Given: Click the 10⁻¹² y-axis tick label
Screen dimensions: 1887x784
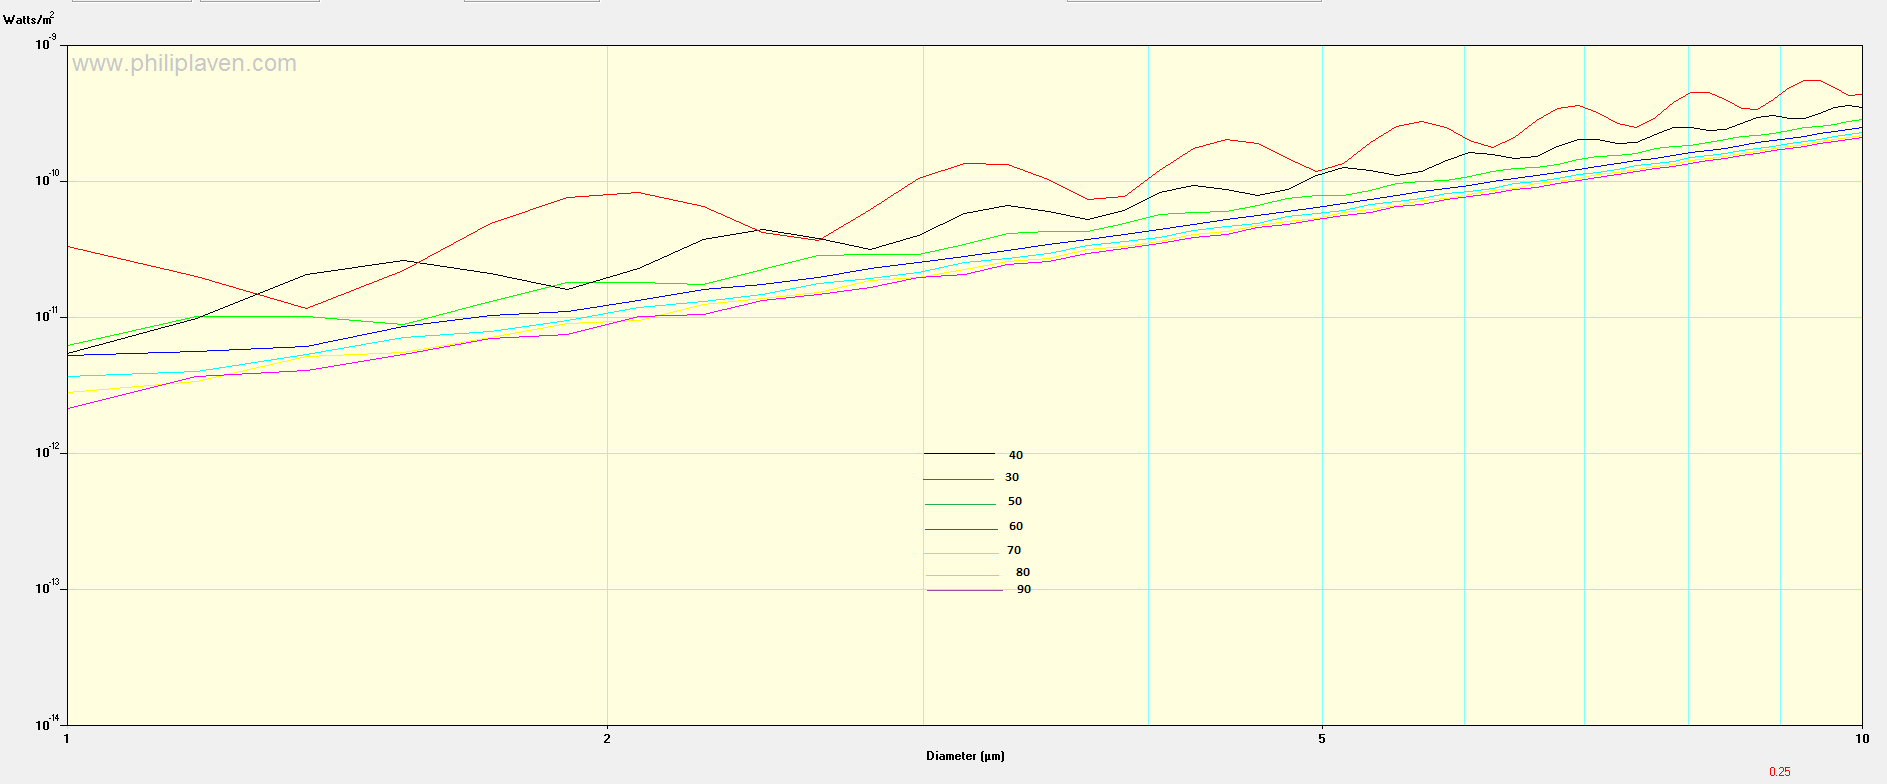Looking at the screenshot, I should click(x=46, y=452).
